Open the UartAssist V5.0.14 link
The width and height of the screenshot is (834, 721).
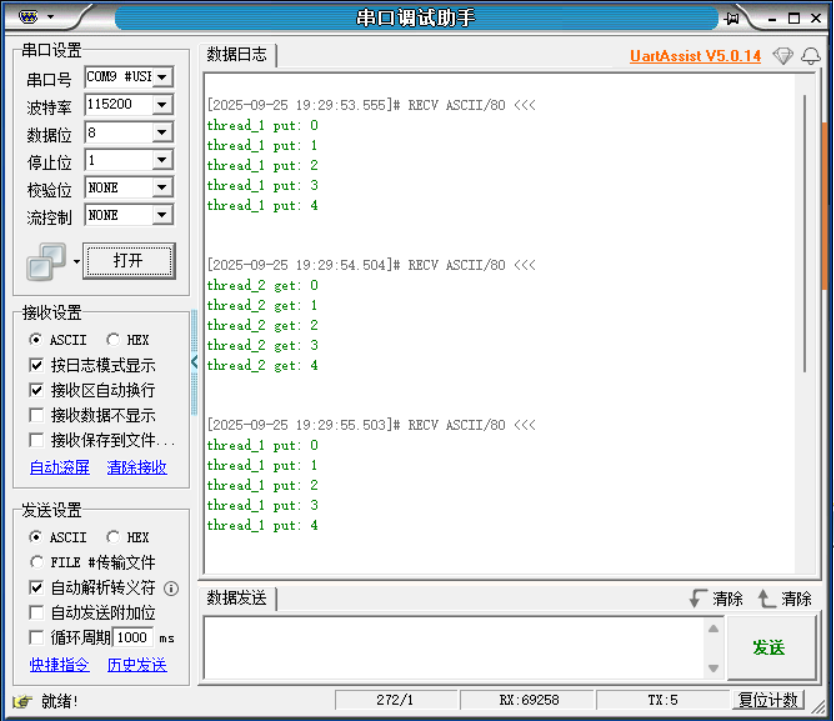[x=695, y=56]
